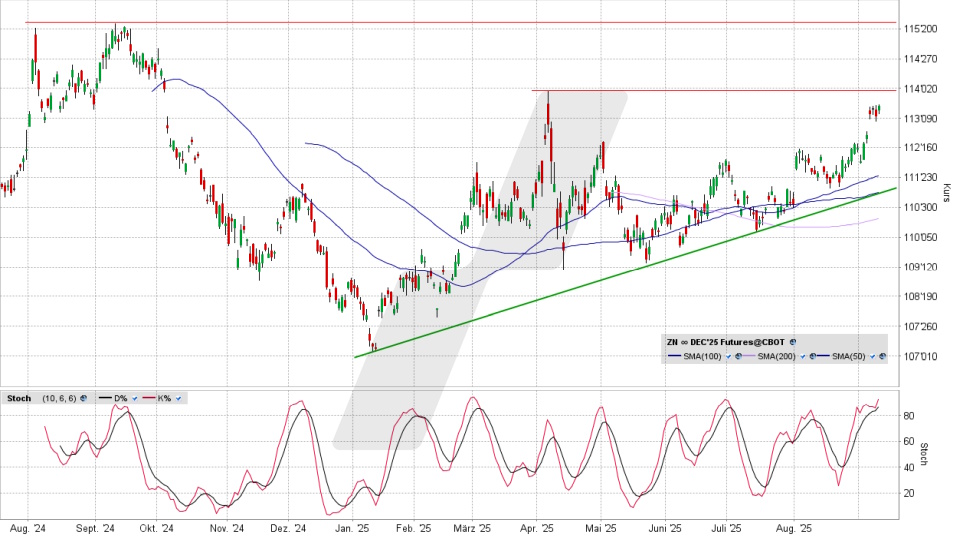Click the 108'190 price axis label
Viewport: 960px width, 540px height.
tap(920, 296)
